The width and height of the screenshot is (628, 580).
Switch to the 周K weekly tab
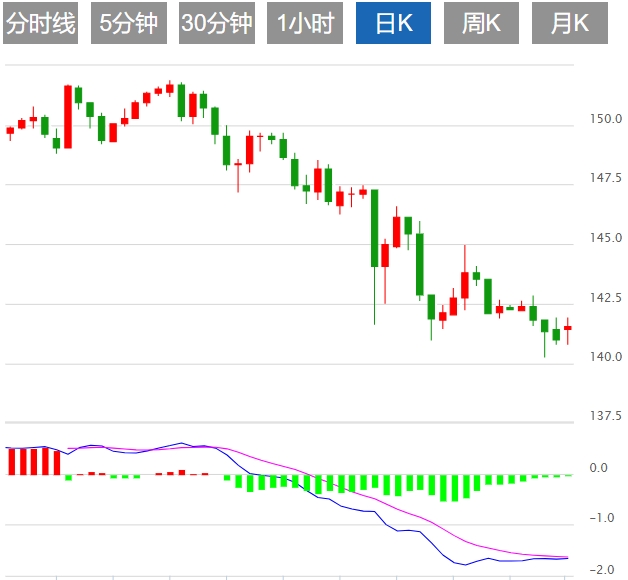[481, 23]
